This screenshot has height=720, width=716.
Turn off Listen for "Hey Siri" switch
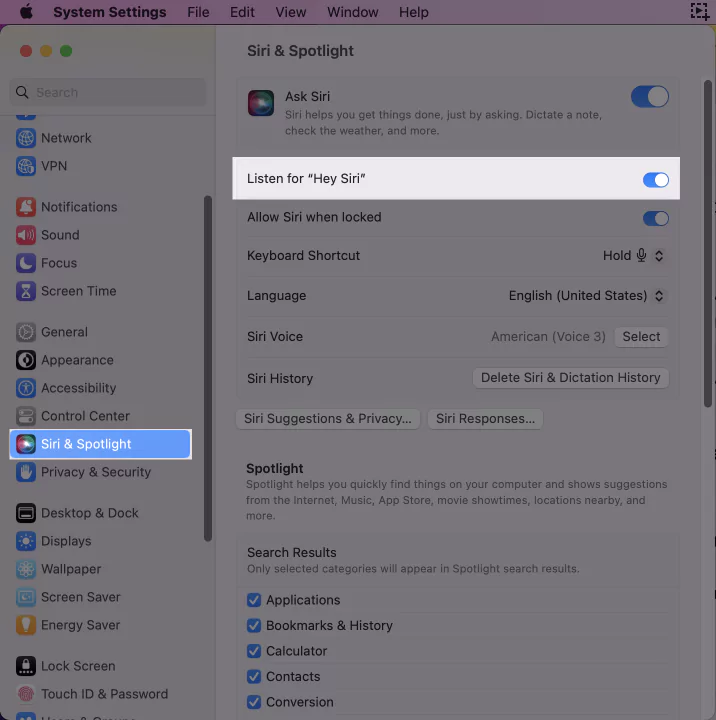tap(655, 180)
